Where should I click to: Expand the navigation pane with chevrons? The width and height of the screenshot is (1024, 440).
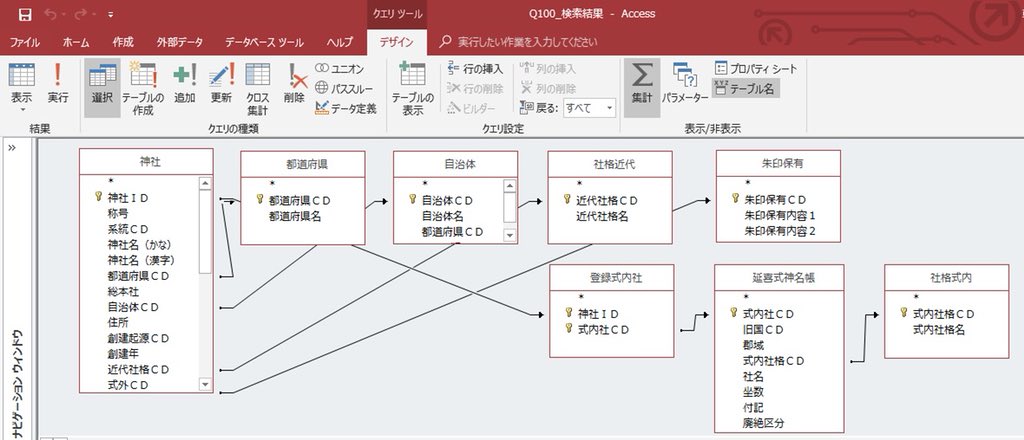coord(12,148)
